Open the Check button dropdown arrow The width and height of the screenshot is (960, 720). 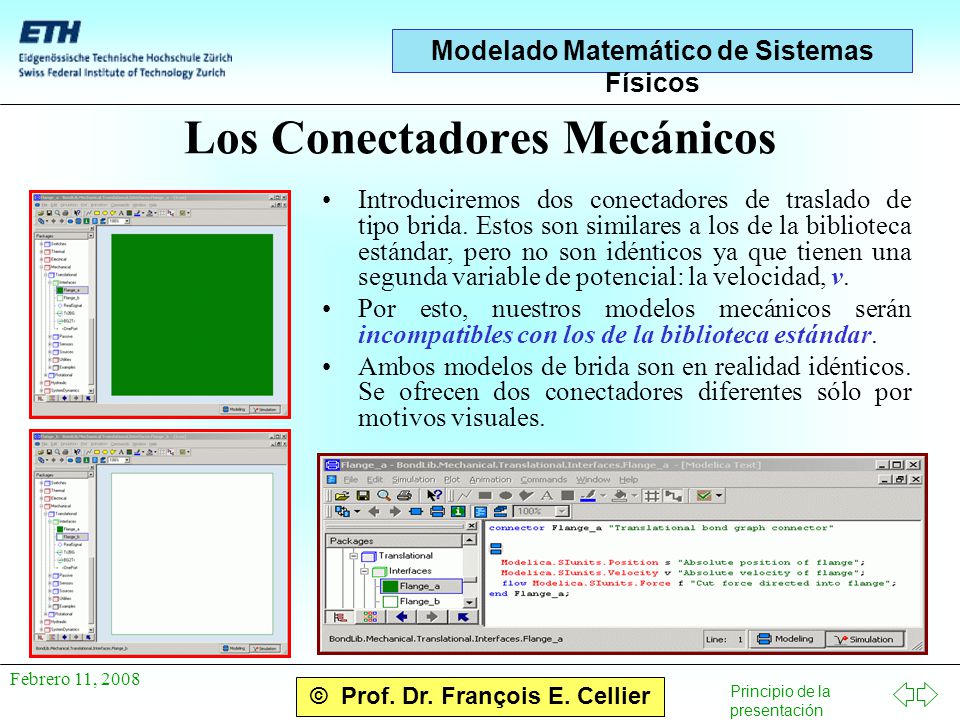(719, 495)
